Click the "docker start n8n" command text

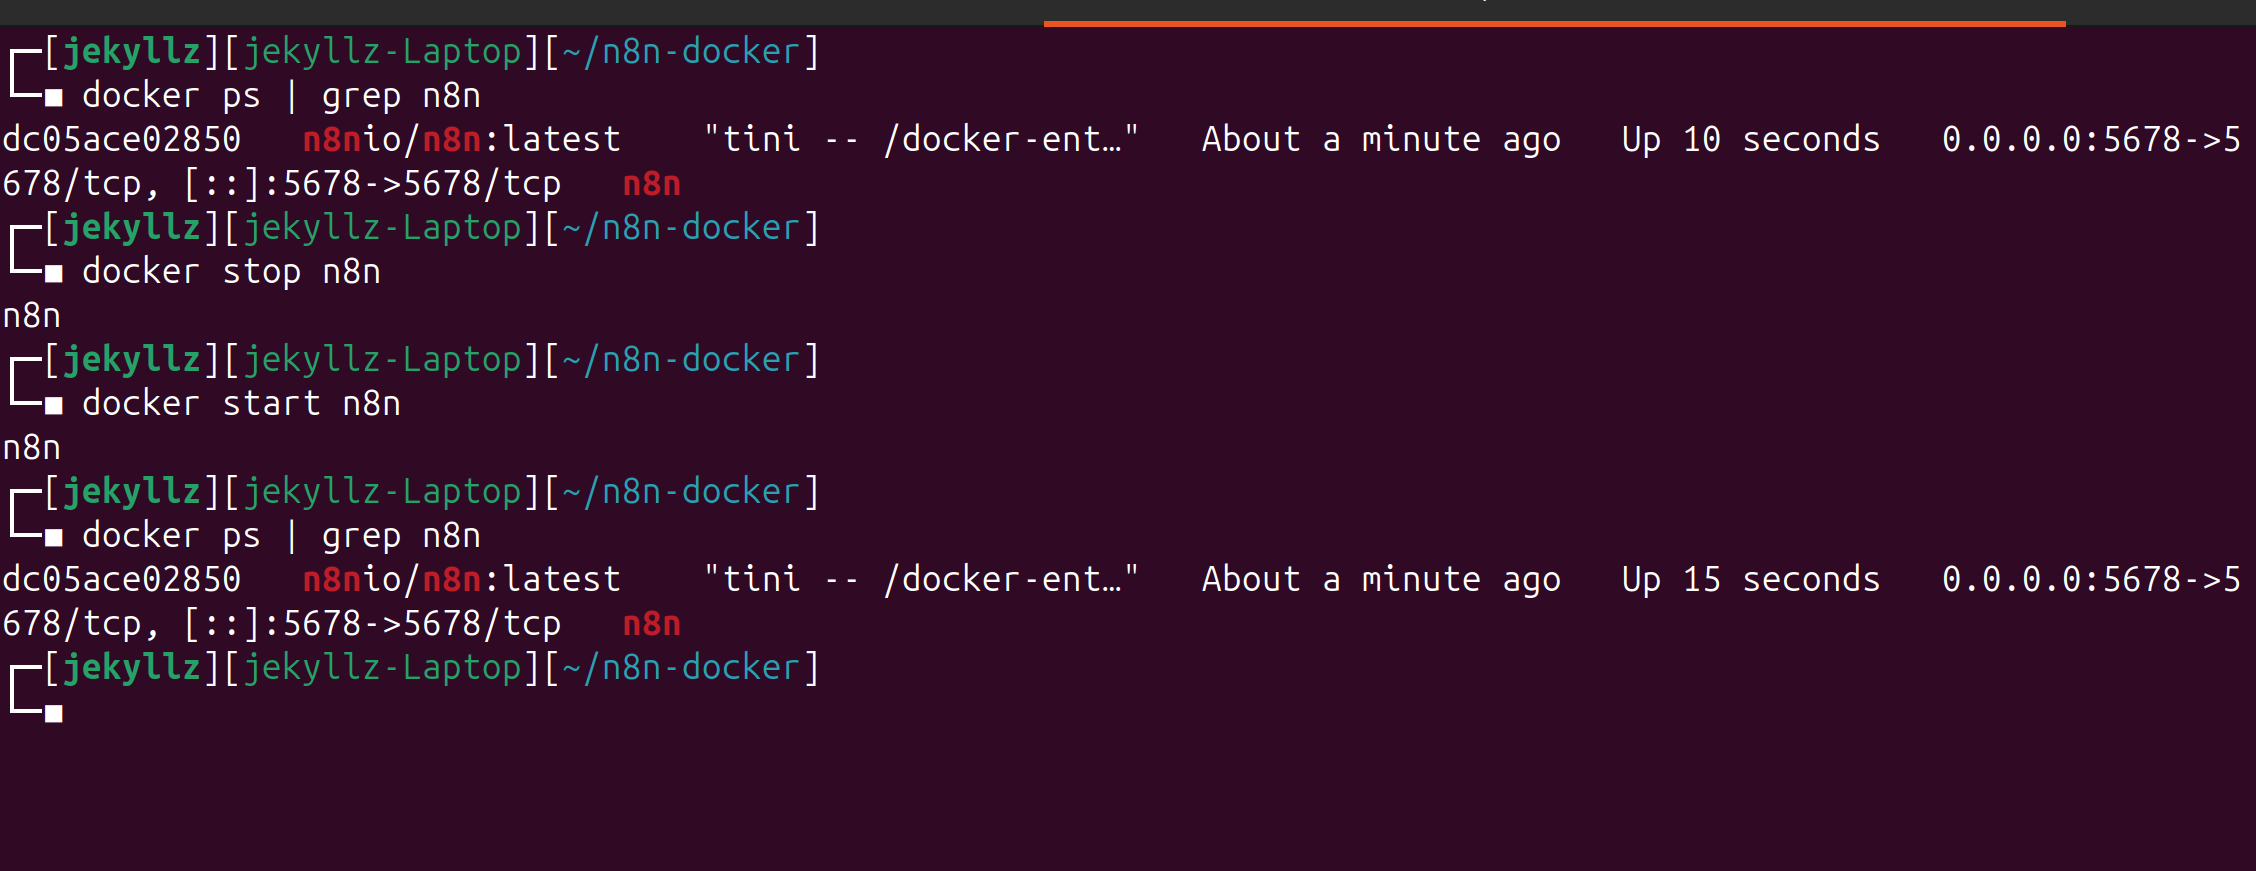[x=241, y=404]
